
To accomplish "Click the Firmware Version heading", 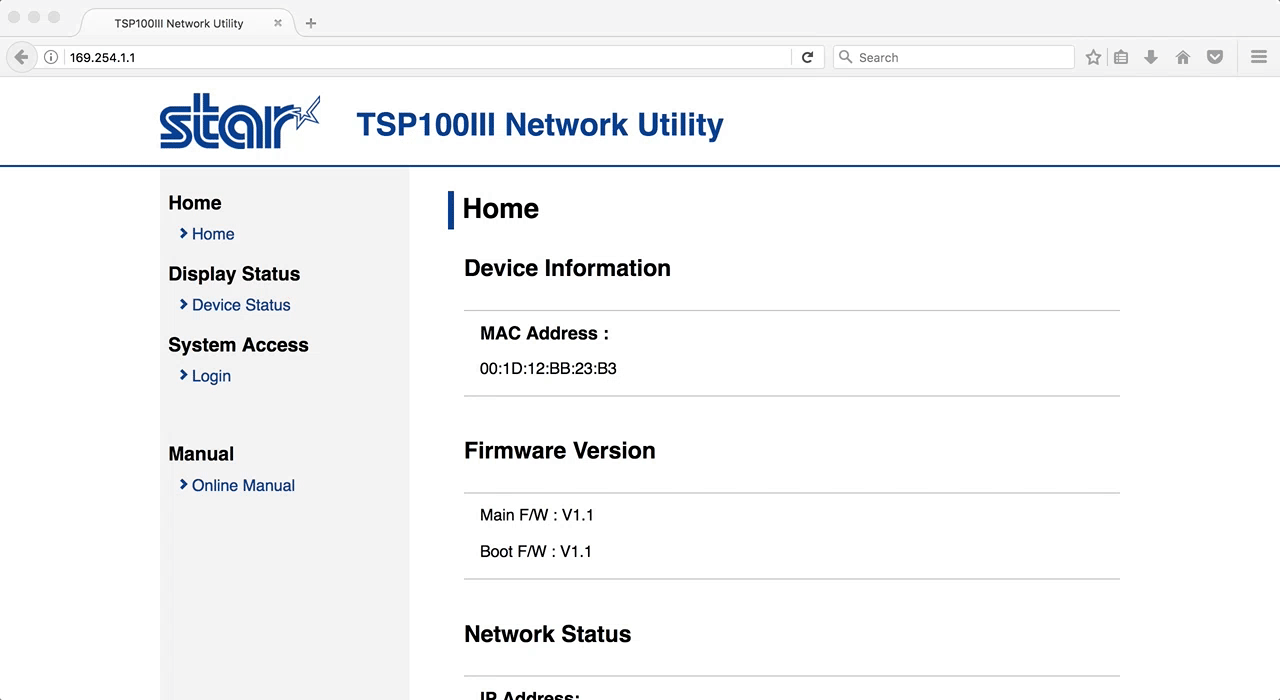I will pos(560,451).
